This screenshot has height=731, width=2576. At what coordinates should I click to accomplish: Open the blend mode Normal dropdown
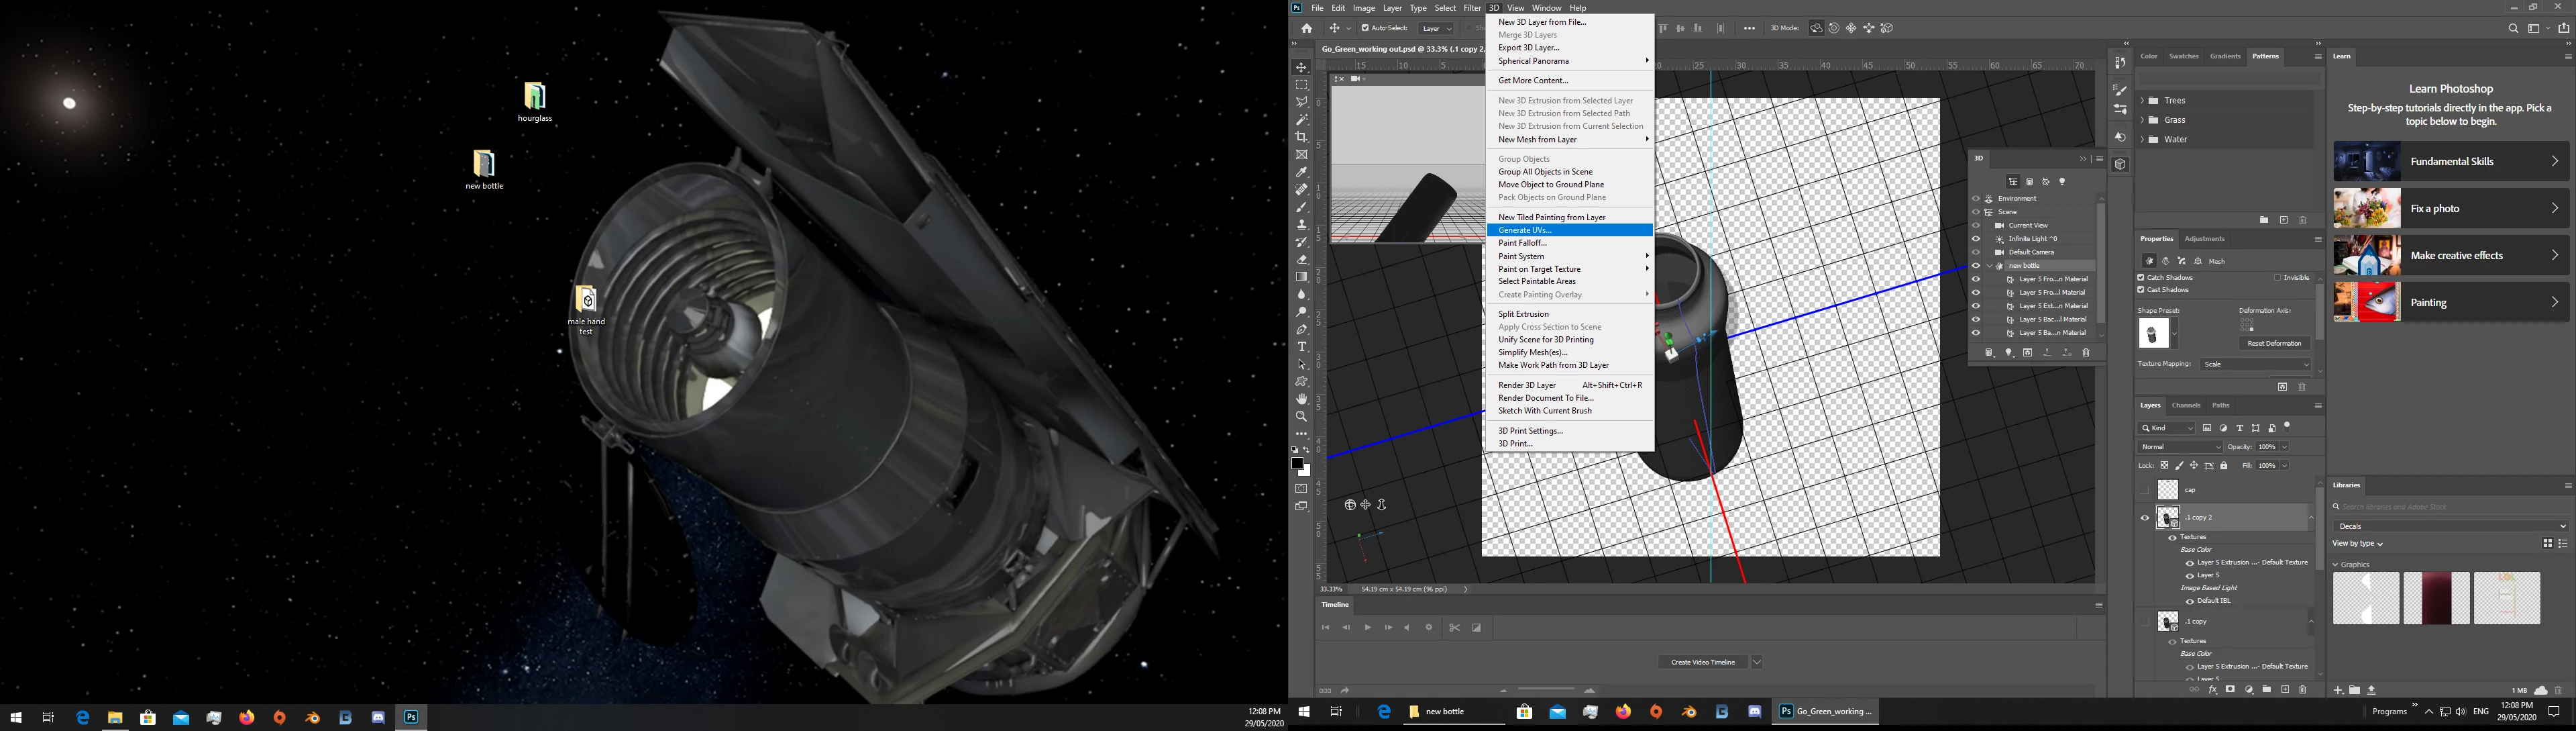[2180, 447]
